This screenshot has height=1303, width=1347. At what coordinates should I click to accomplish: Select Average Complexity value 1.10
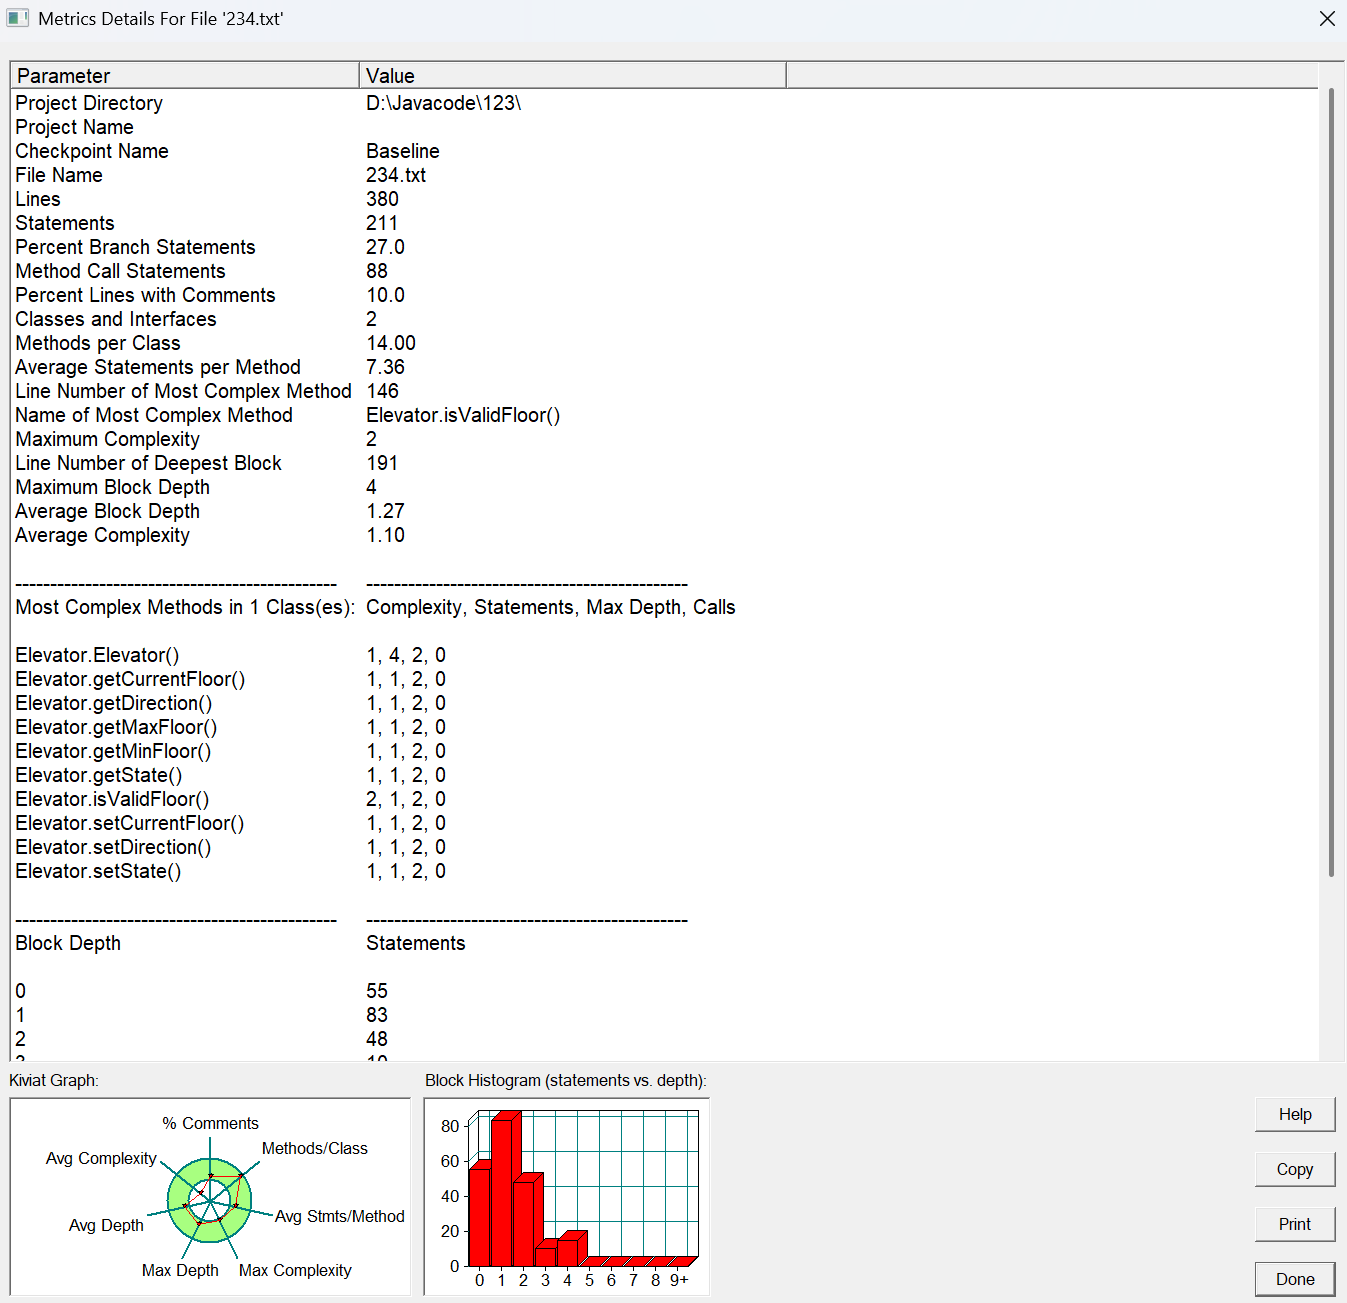pyautogui.click(x=385, y=535)
